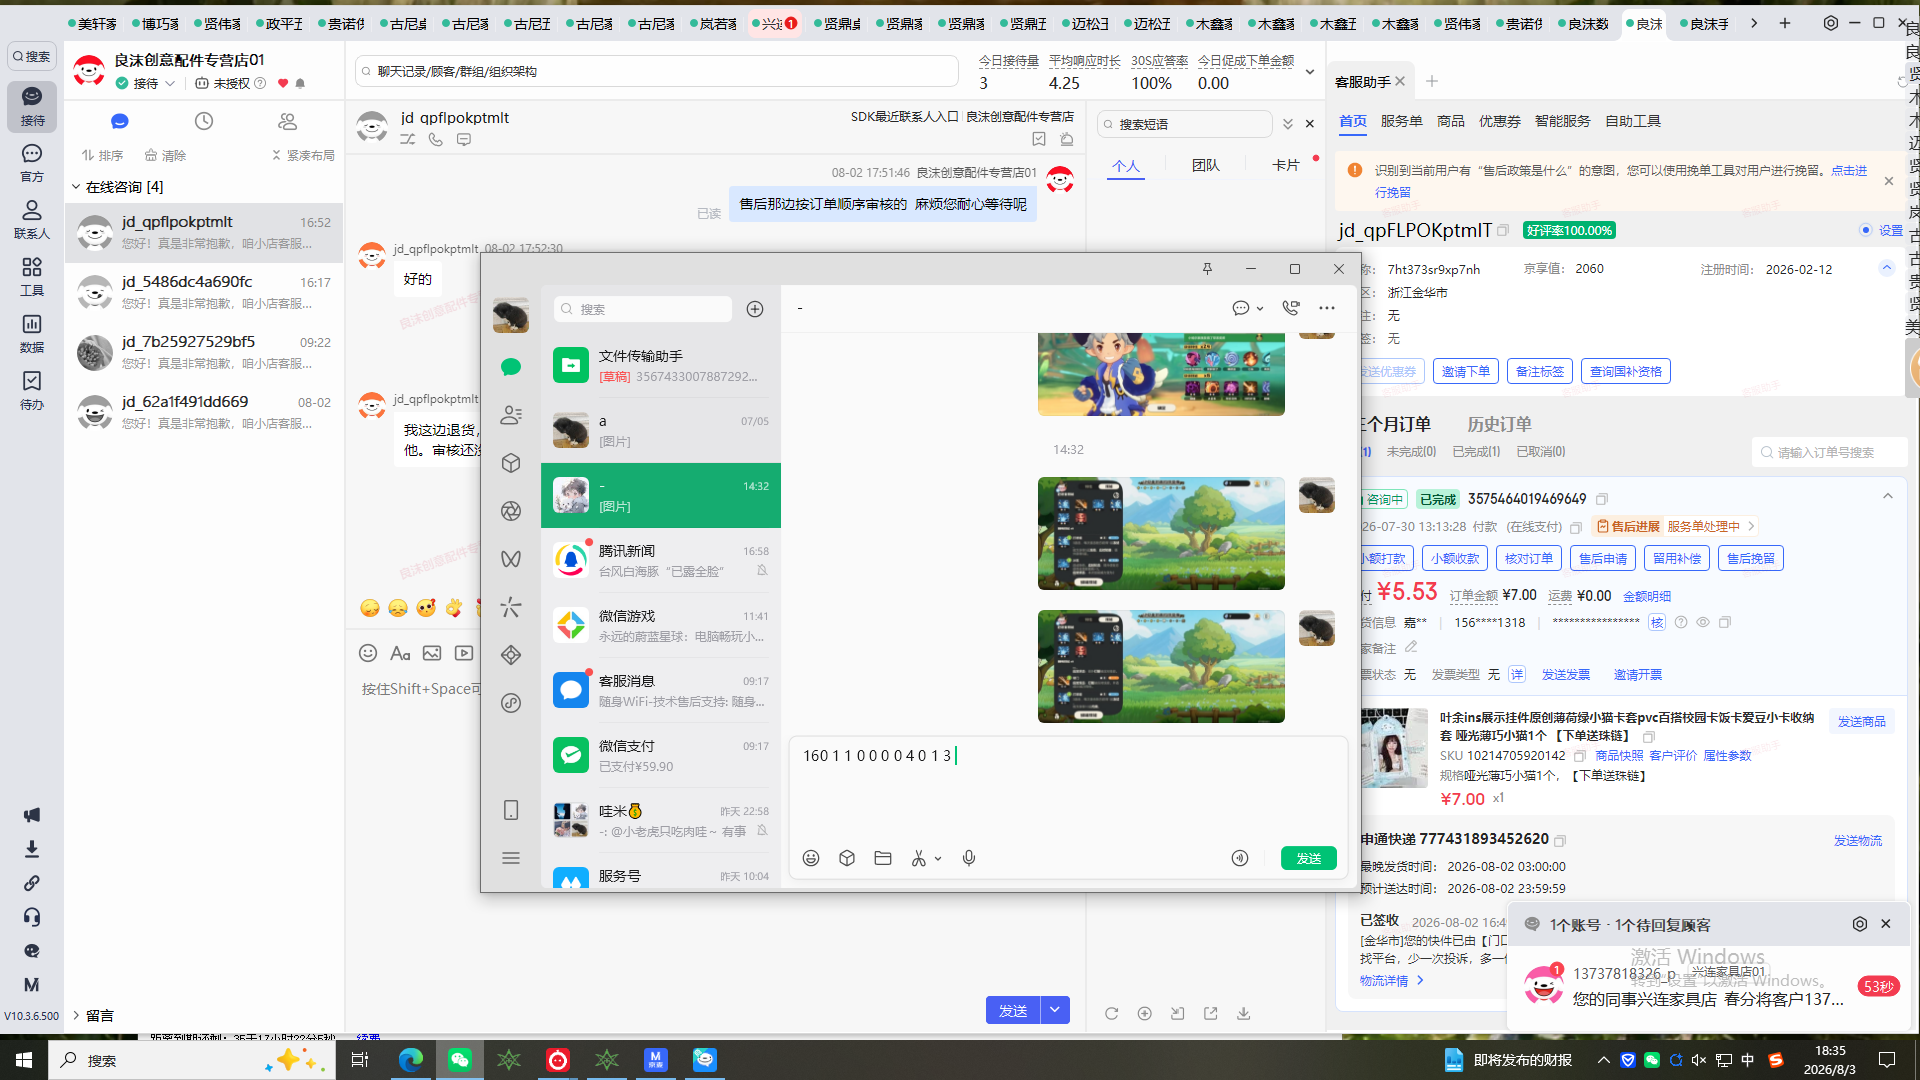The width and height of the screenshot is (1920, 1080).
Task: Open the emoji picker in WeChat input toolbar
Action: 811,858
